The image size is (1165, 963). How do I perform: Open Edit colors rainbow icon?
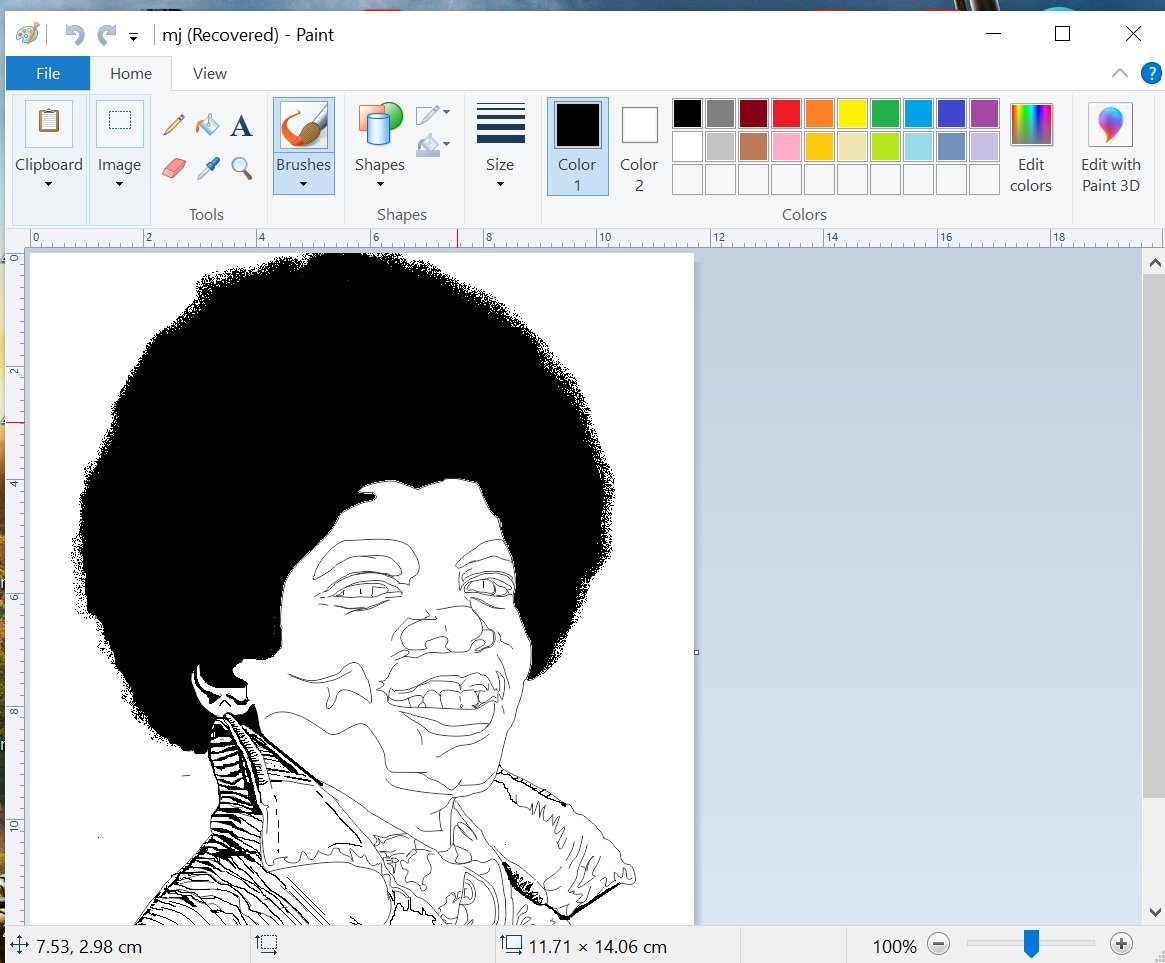click(1031, 124)
